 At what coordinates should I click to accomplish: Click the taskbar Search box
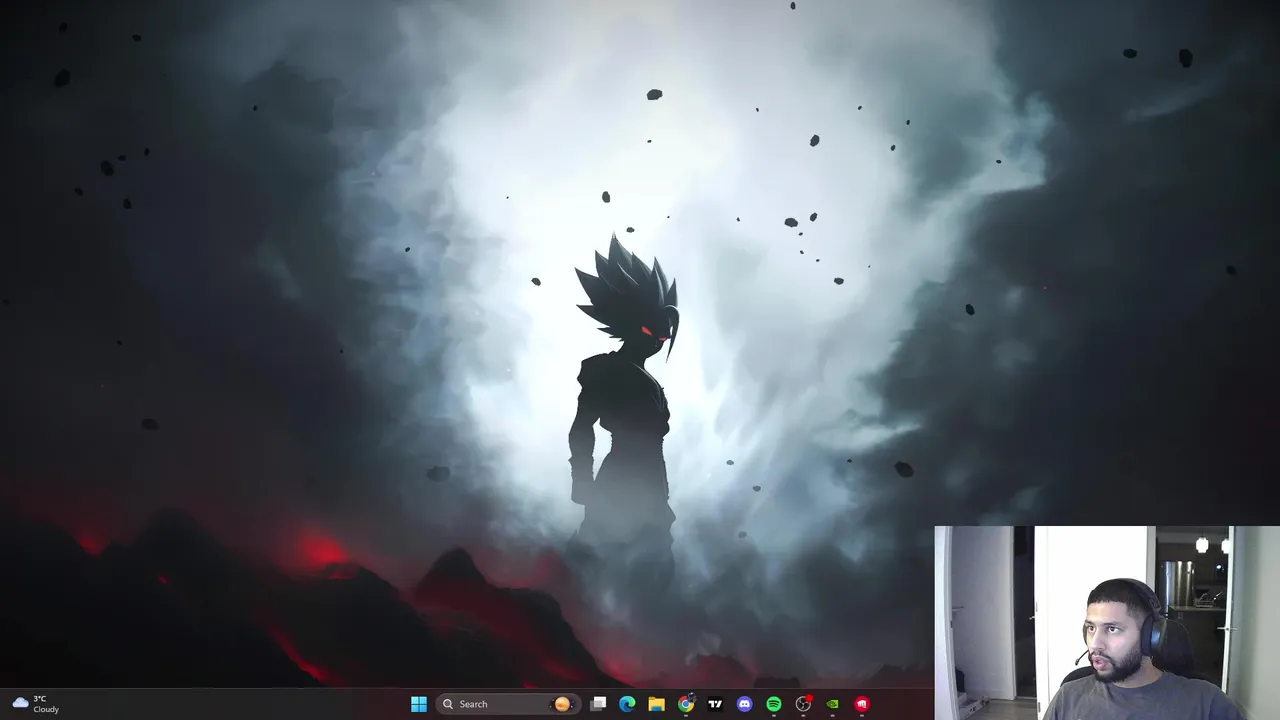point(508,704)
